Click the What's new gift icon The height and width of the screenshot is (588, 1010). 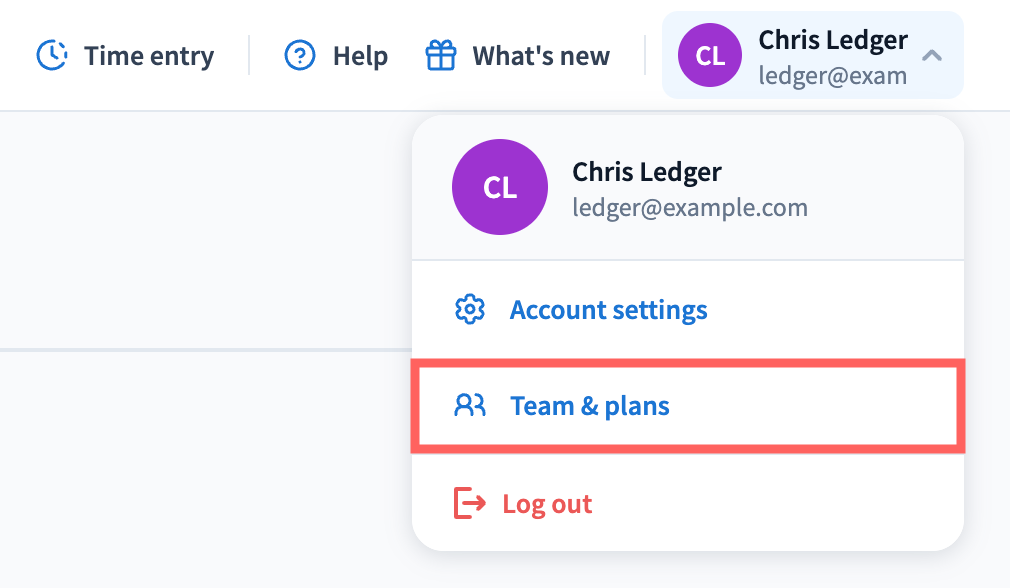[441, 55]
